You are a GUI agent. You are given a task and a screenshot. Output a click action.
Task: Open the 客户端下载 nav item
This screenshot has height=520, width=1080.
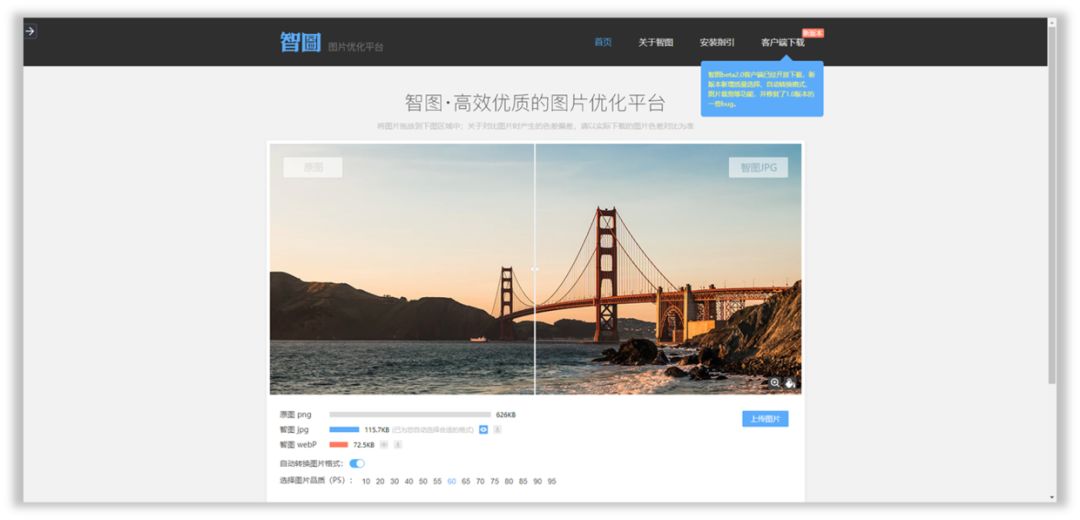pyautogui.click(x=782, y=43)
